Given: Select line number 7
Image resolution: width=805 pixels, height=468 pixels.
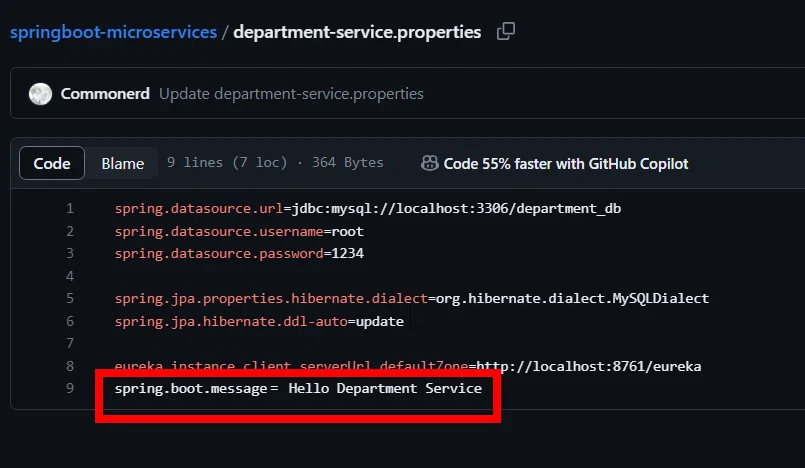Looking at the screenshot, I should tap(70, 343).
